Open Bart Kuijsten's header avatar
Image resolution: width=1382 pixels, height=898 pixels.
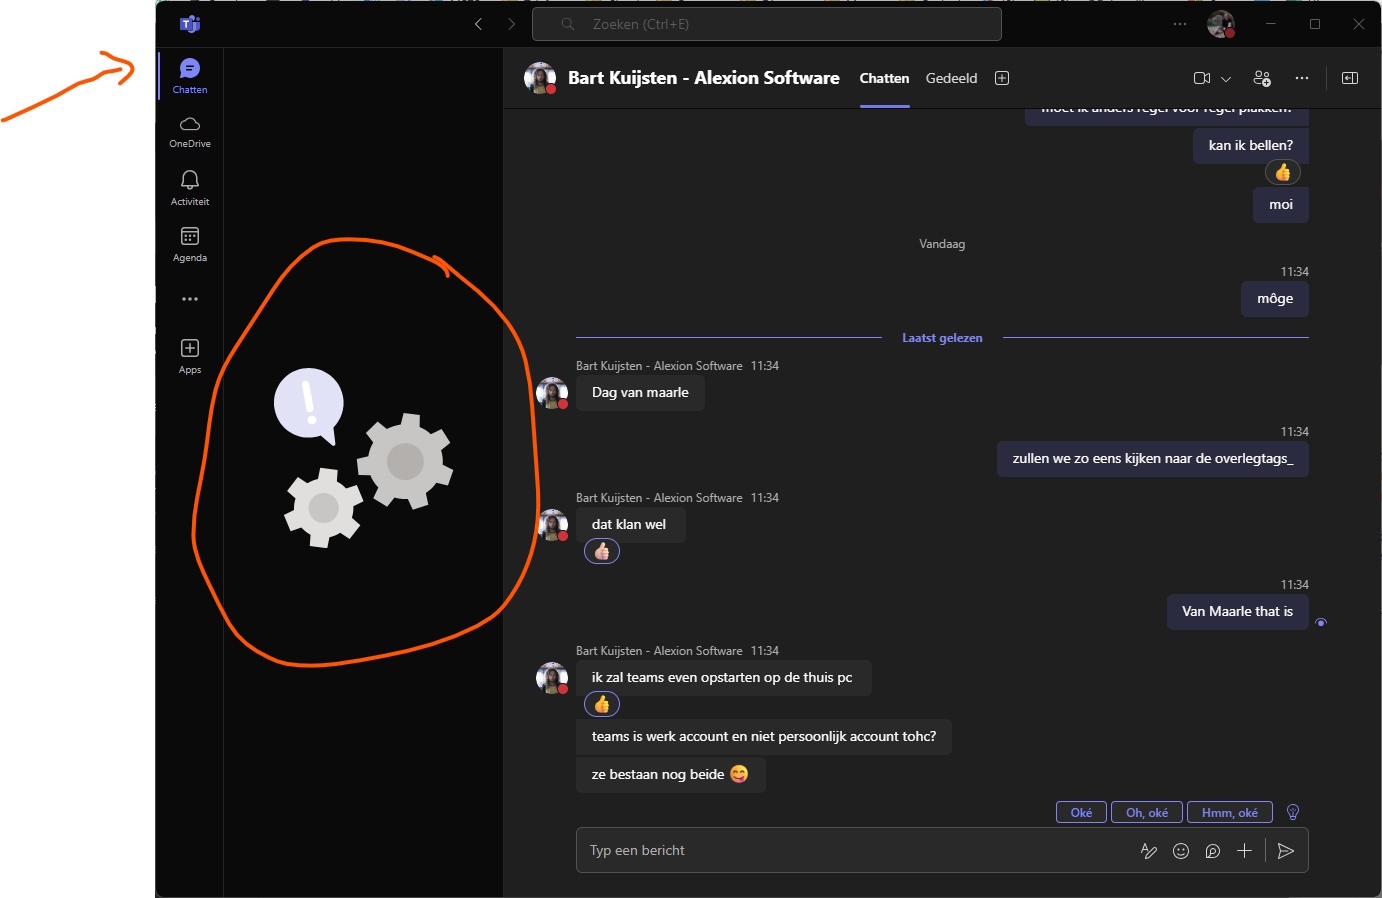pos(540,78)
